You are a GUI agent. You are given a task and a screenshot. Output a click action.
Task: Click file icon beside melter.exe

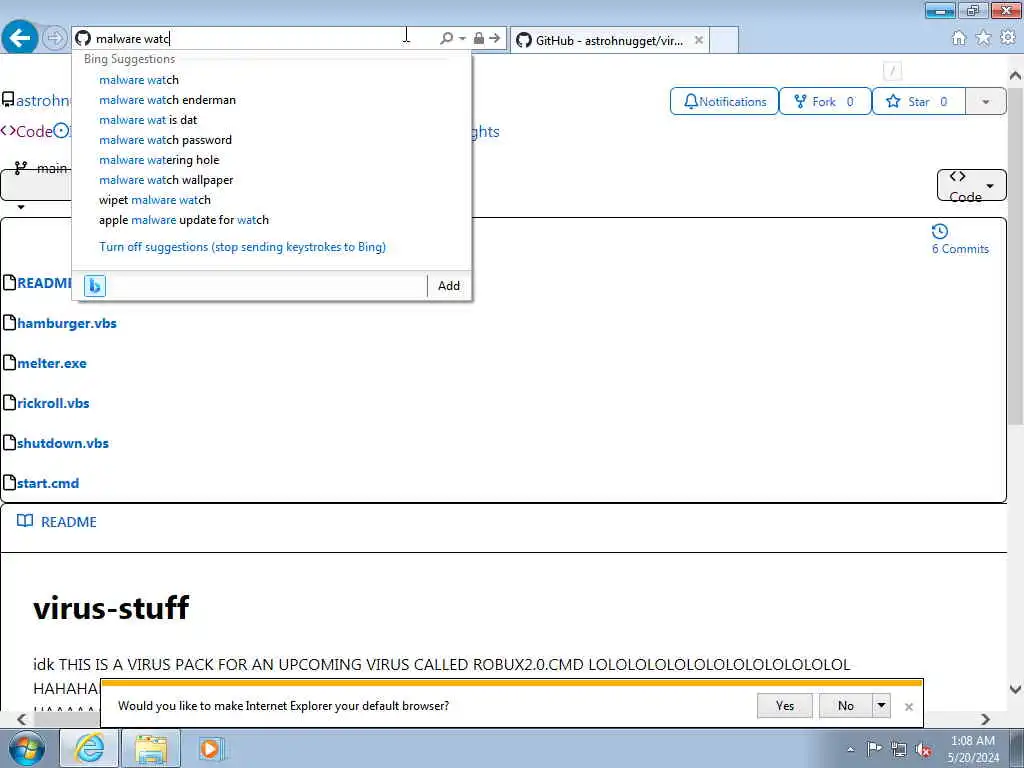tap(9, 362)
